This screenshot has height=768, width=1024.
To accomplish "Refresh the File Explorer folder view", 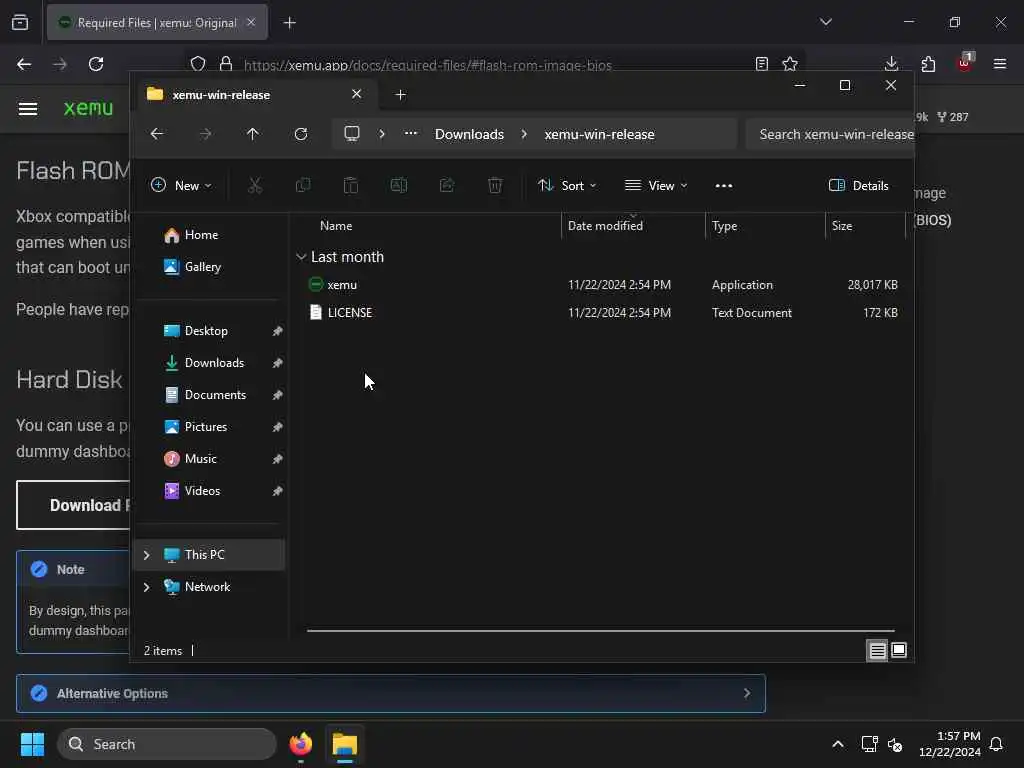I will (301, 134).
